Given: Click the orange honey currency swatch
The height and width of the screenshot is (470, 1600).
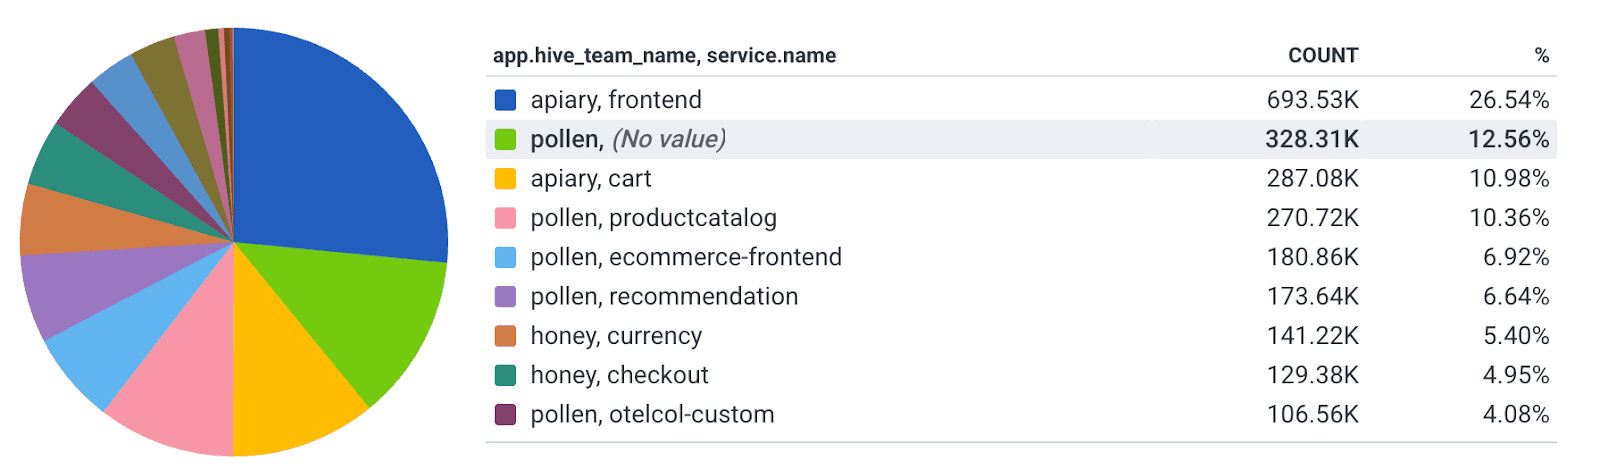Looking at the screenshot, I should [x=505, y=336].
